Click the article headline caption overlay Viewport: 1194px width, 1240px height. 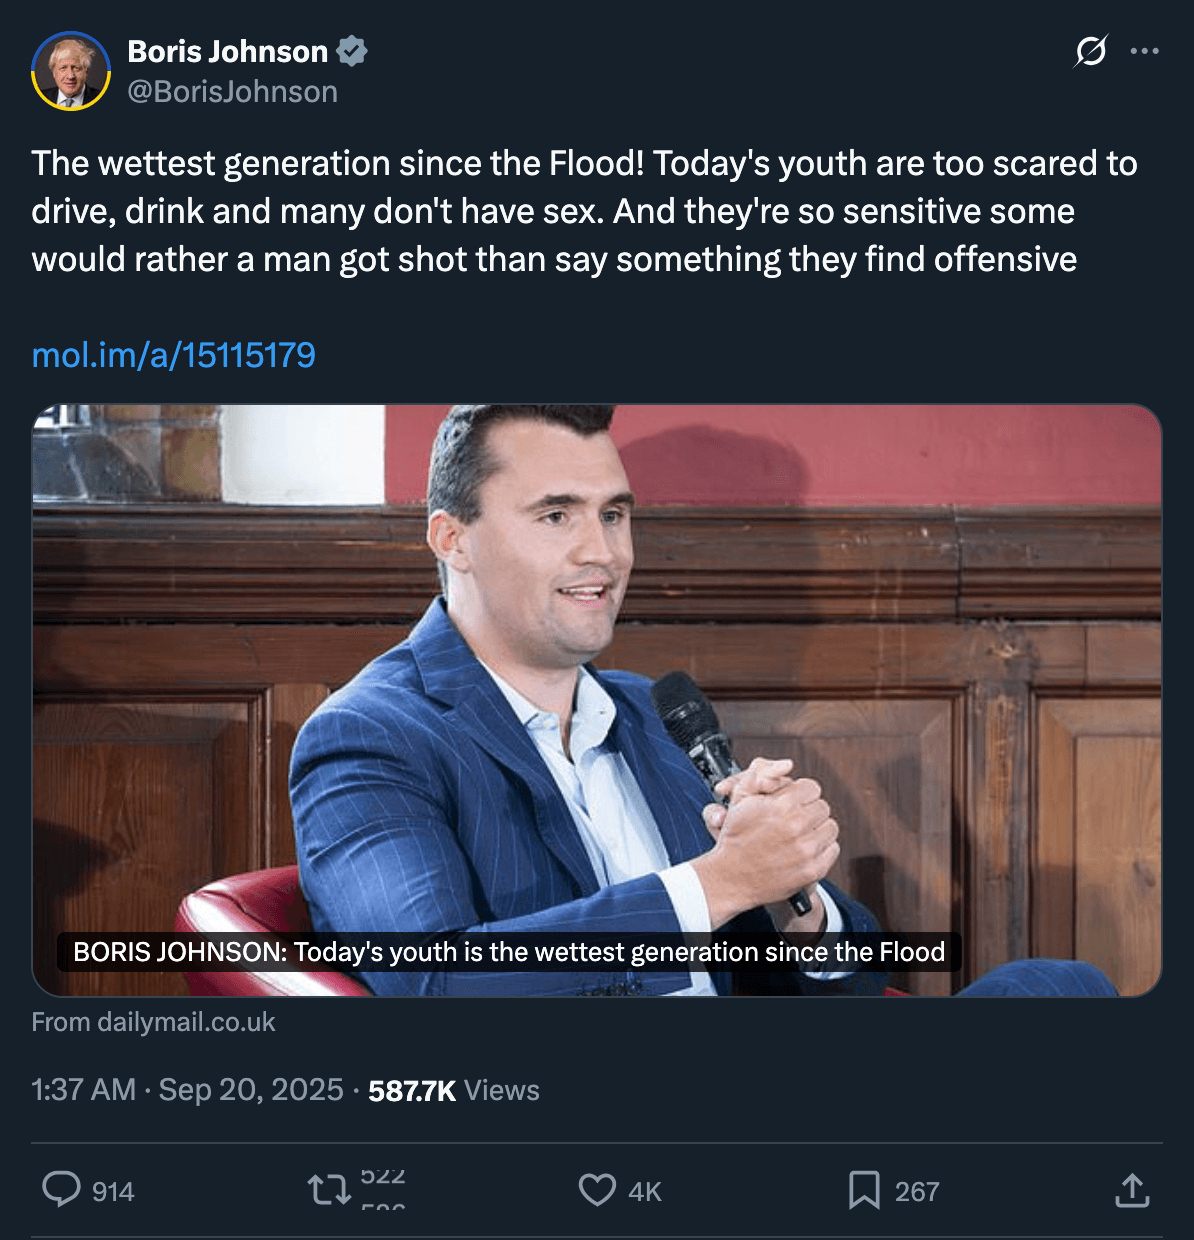click(509, 952)
